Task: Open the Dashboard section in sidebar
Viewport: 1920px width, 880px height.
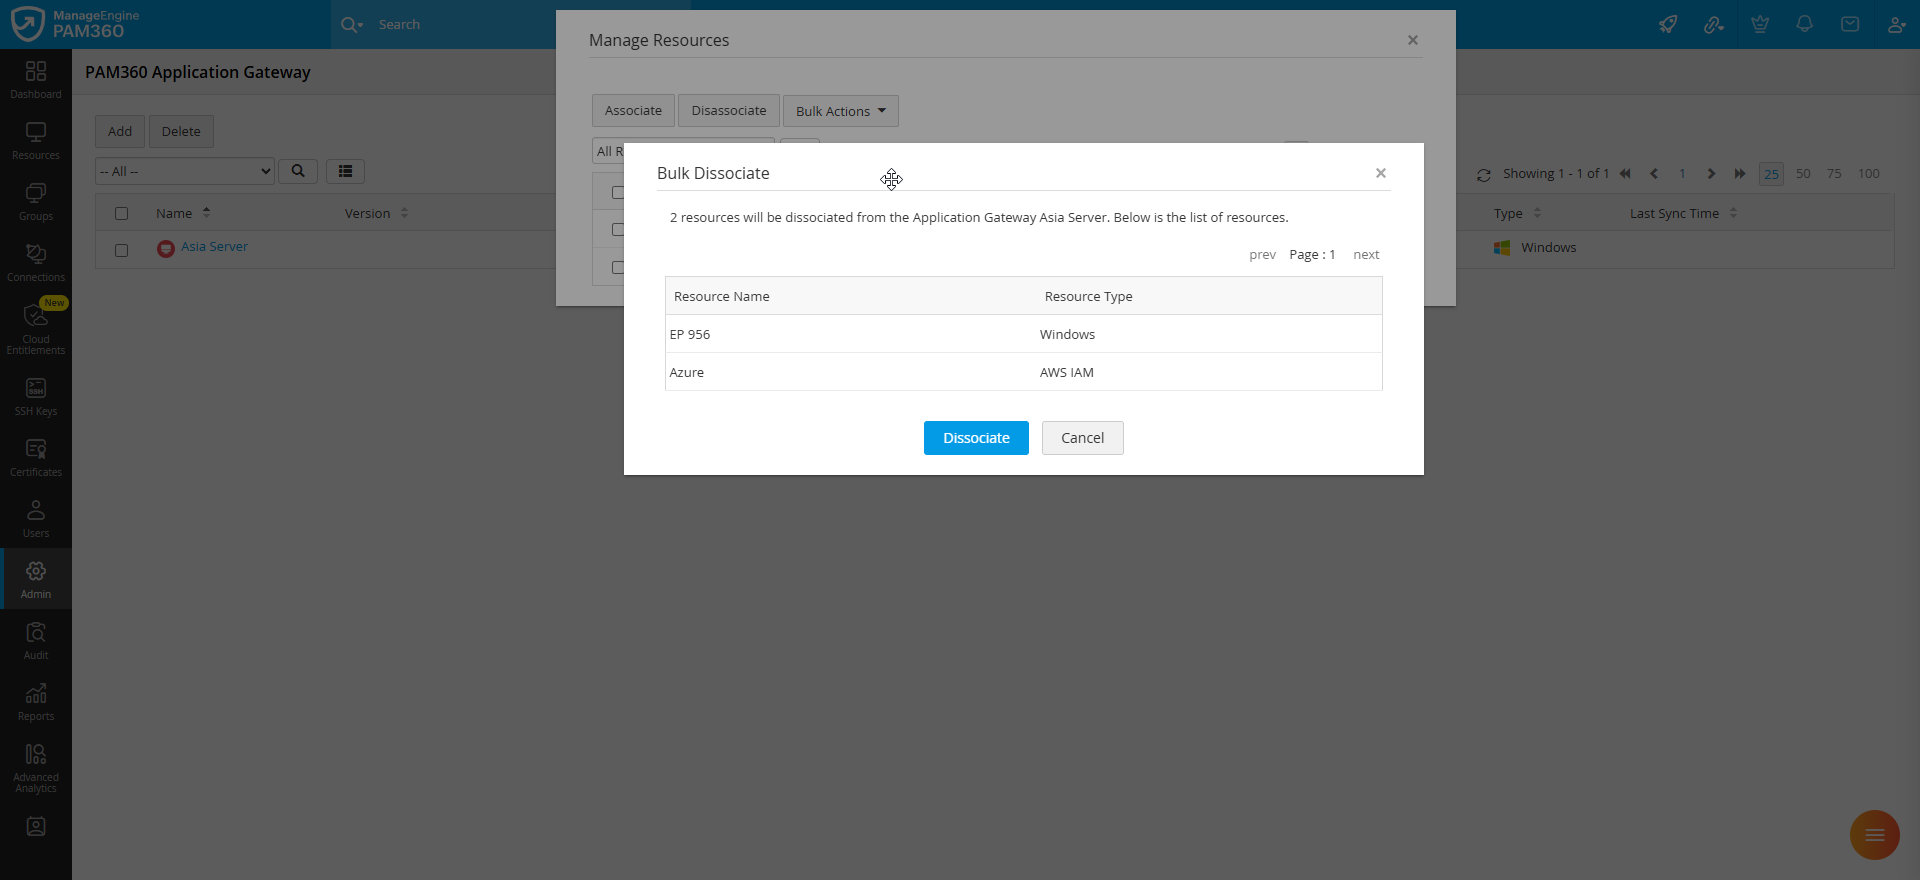Action: 36,79
